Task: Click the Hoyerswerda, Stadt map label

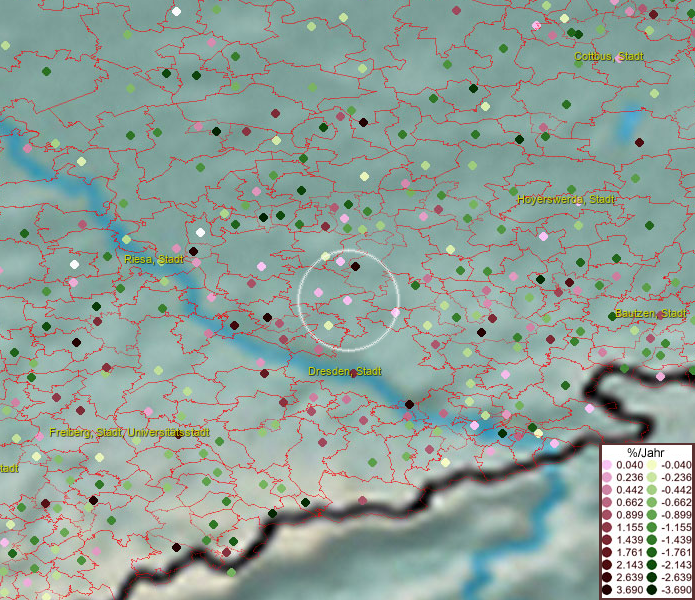Action: click(x=566, y=199)
